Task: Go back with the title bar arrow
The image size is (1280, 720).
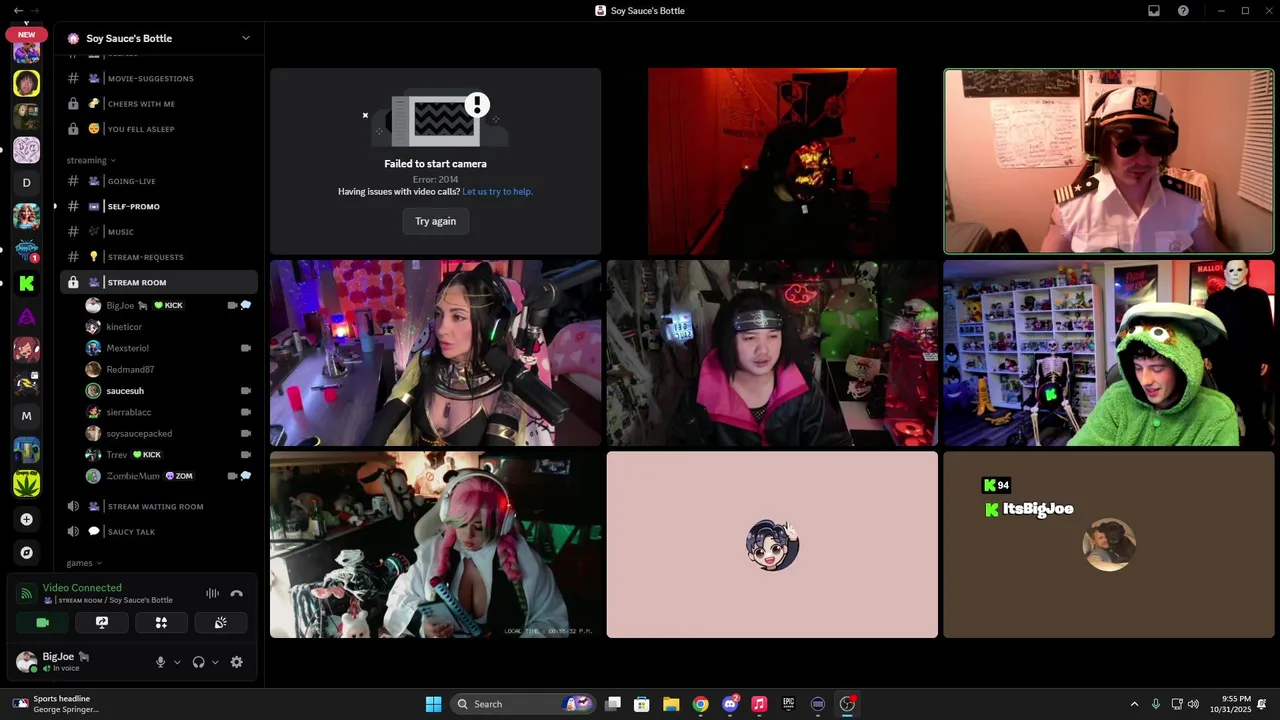Action: (x=18, y=10)
